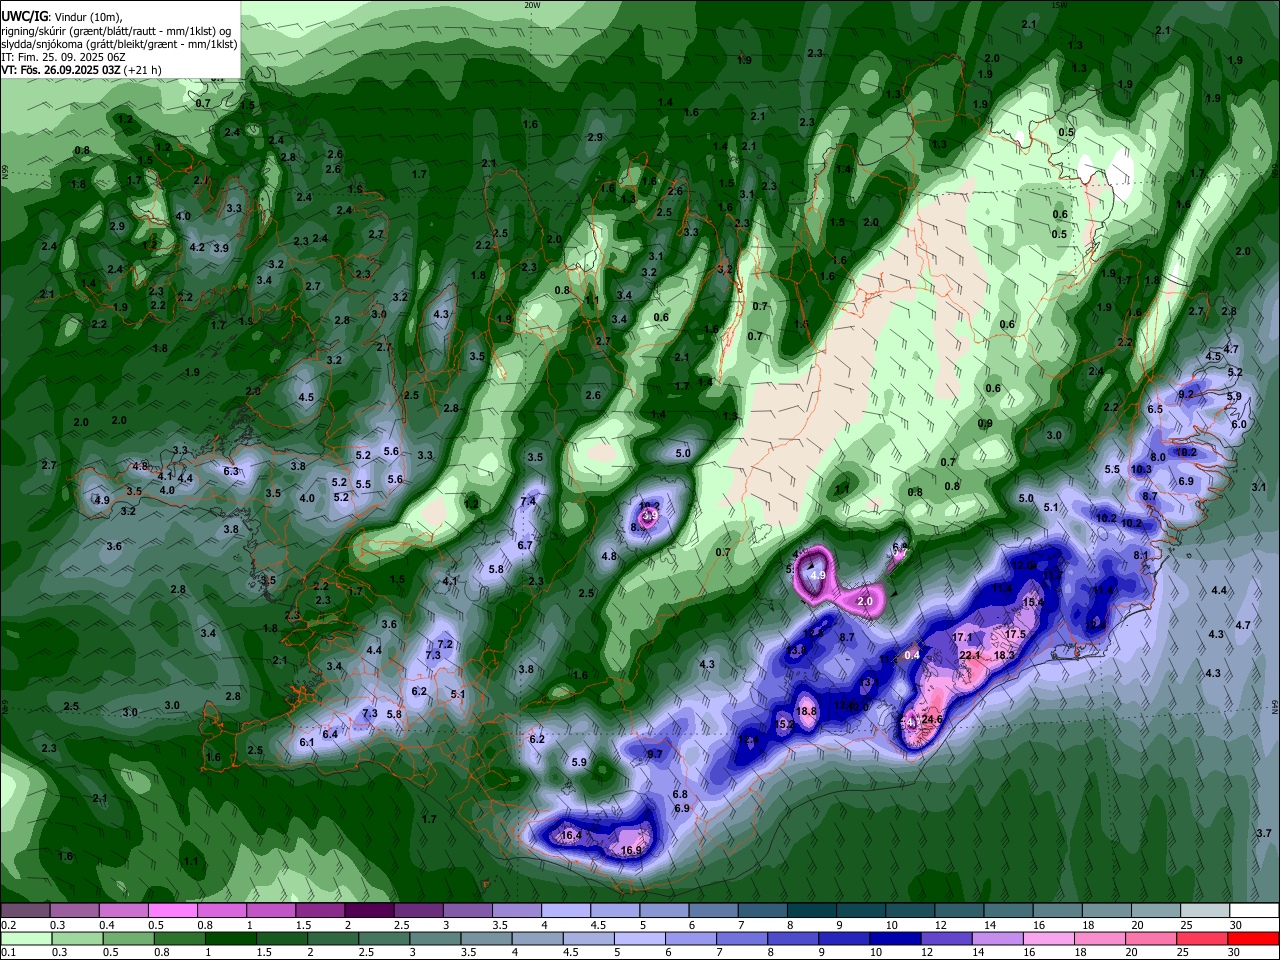Click the 9.7 precipitation value on the map
Viewport: 1280px width, 960px height.
point(655,754)
